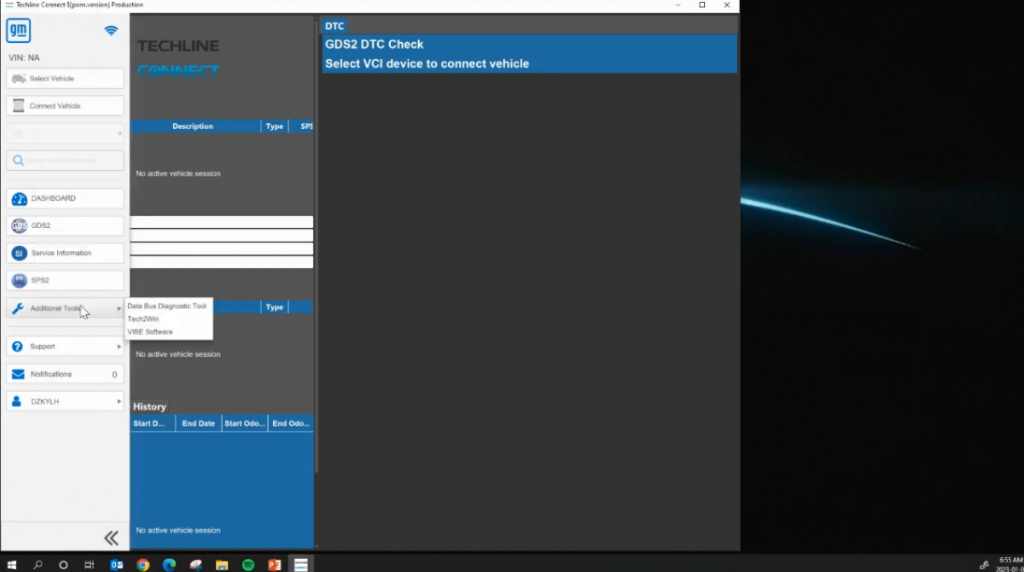Click the History tab label
Screen dimensions: 1024x572
(150, 406)
